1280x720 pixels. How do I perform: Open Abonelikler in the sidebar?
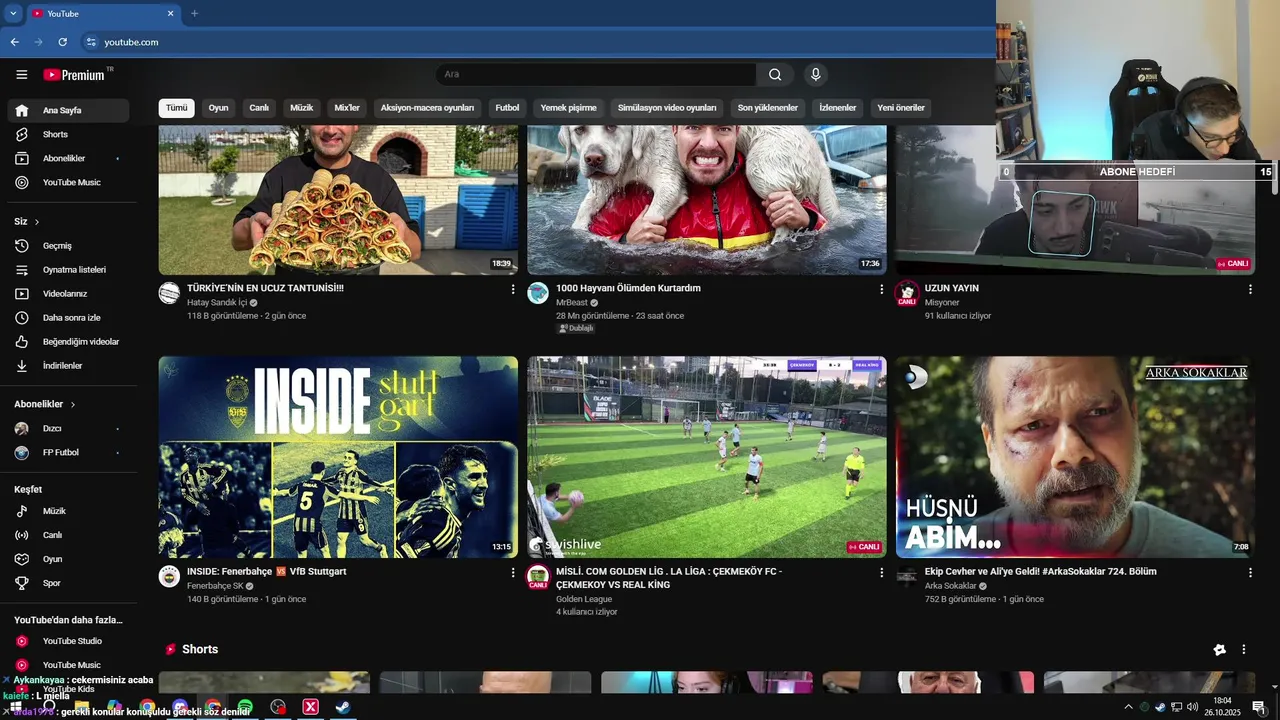pyautogui.click(x=68, y=158)
